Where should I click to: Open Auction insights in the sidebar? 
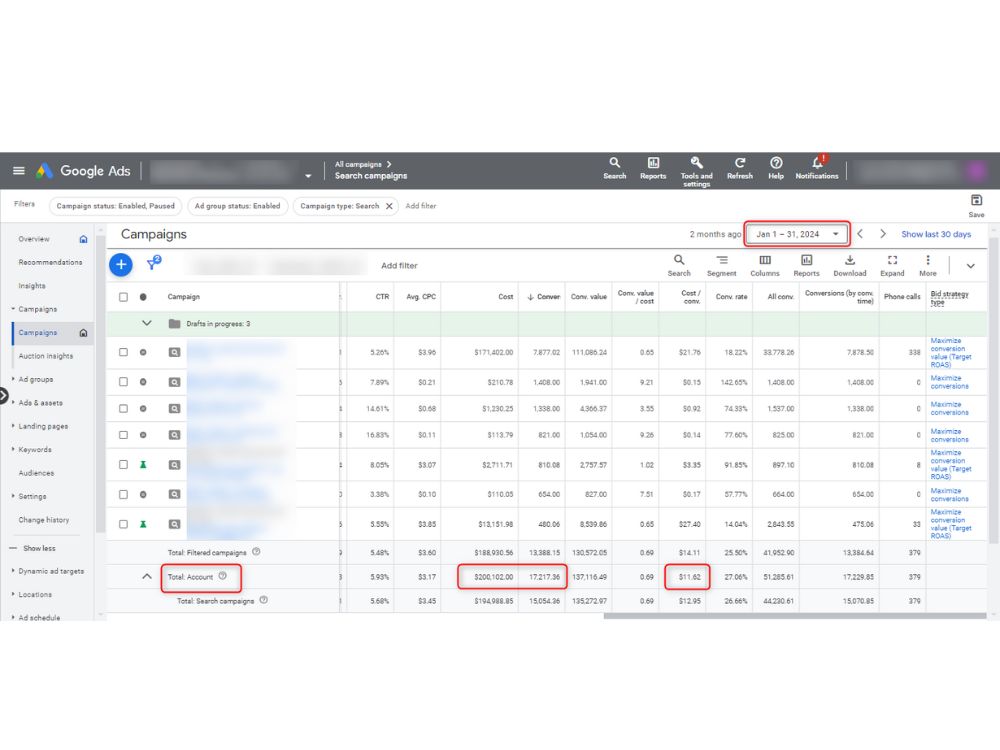[x=46, y=356]
